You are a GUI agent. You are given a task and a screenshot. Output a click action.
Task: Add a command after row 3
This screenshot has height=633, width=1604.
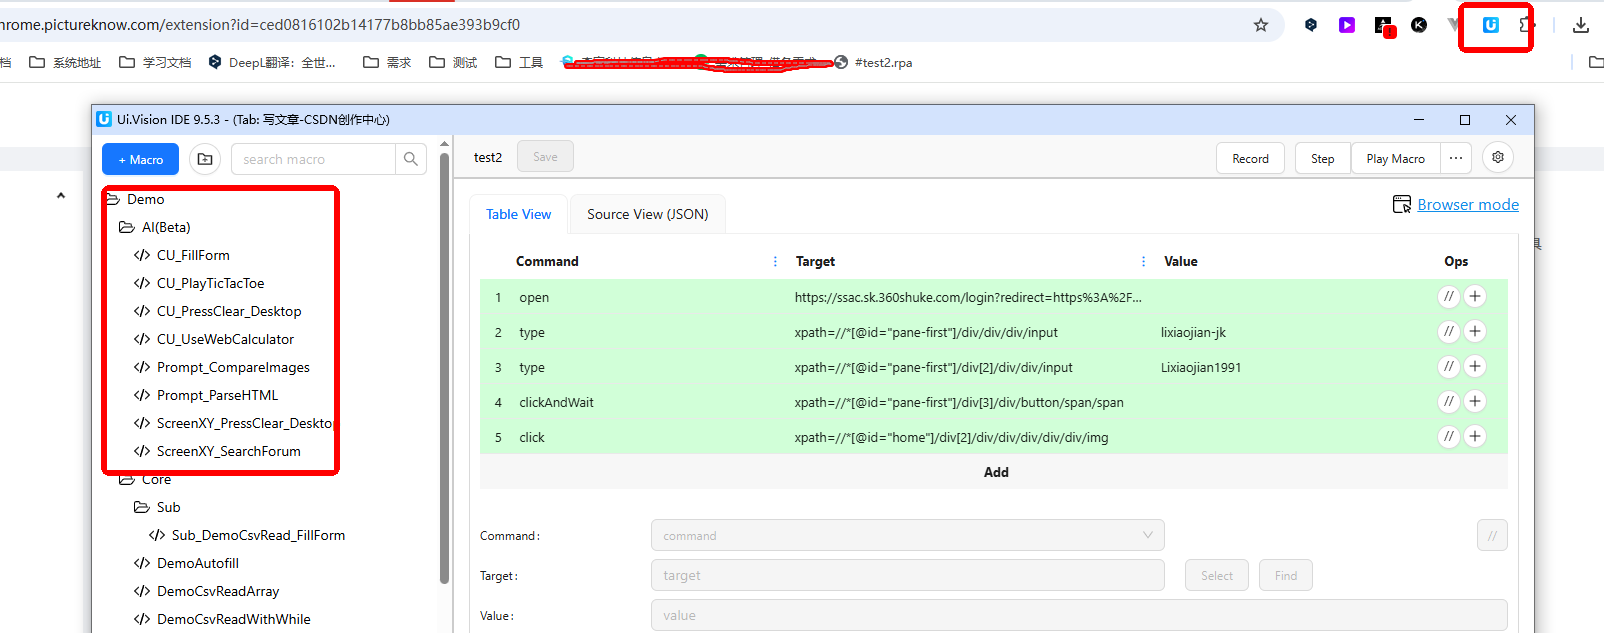(1475, 366)
